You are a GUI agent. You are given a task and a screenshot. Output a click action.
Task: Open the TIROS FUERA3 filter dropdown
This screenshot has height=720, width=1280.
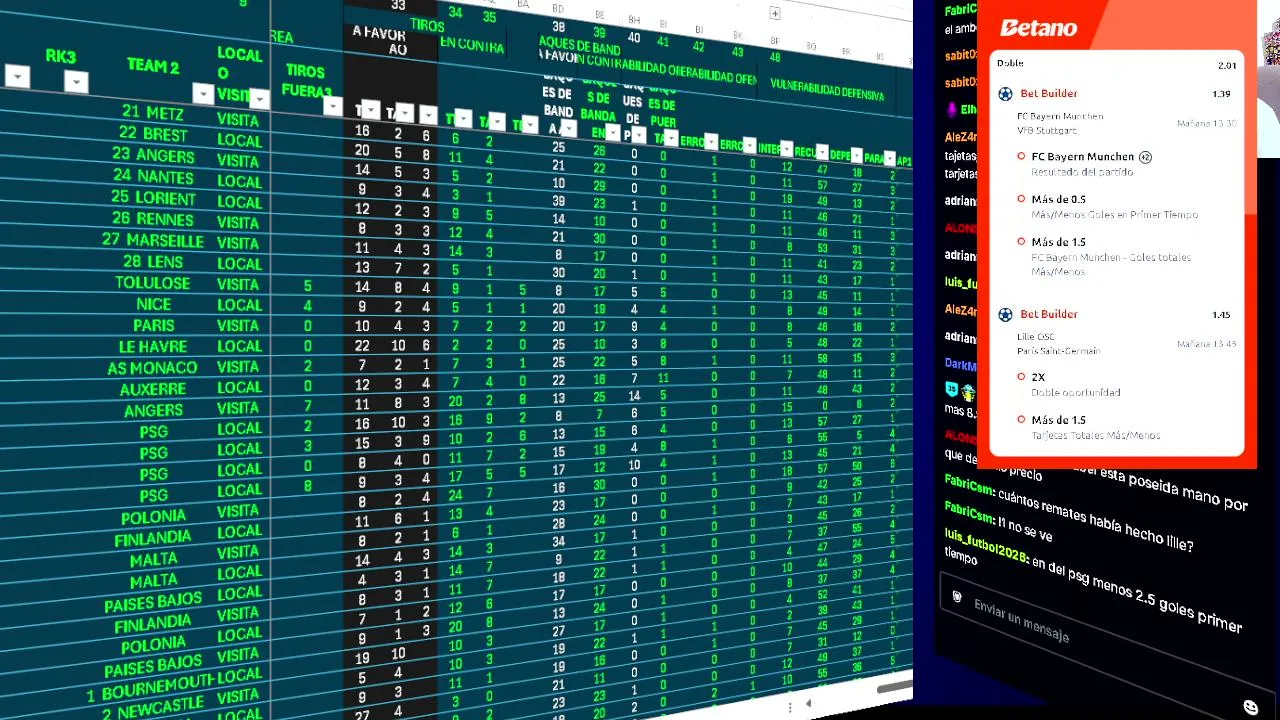(333, 107)
